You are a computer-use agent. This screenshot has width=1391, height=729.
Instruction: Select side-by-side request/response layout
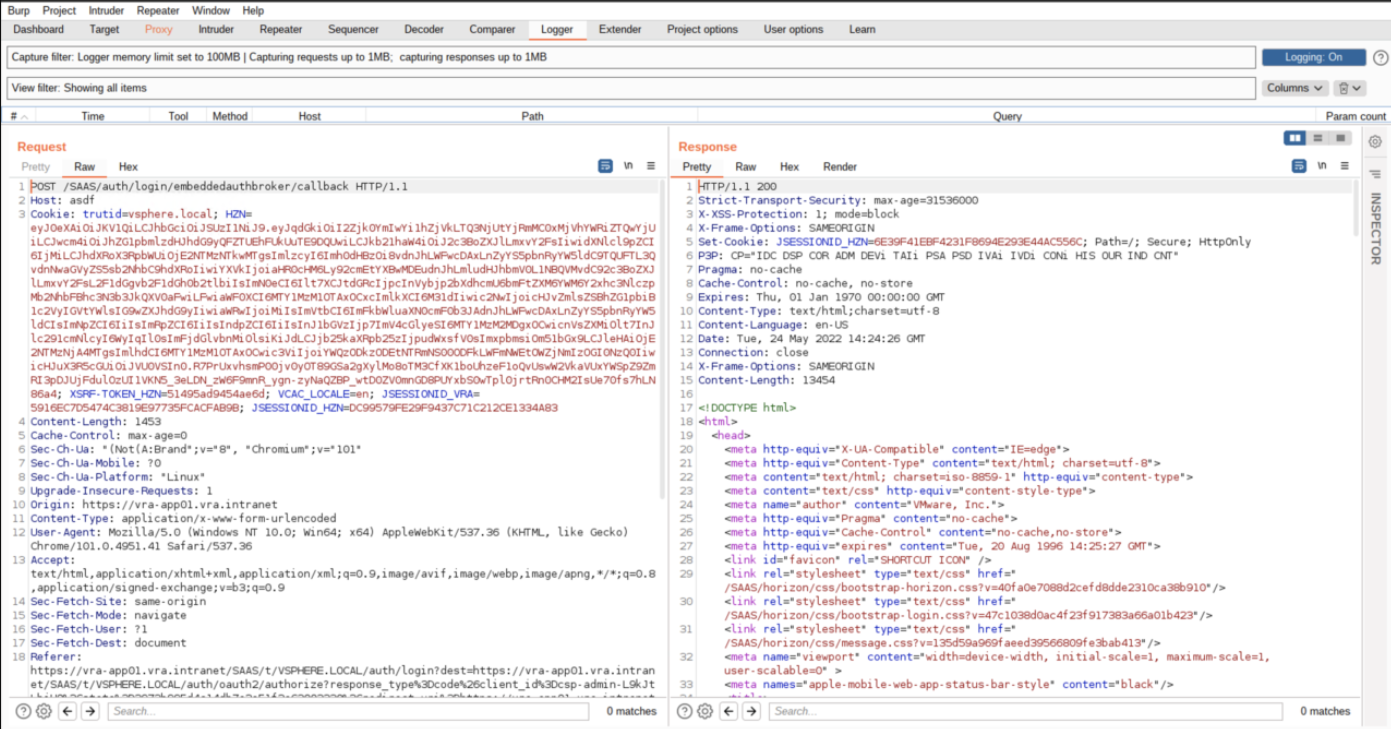click(1295, 138)
